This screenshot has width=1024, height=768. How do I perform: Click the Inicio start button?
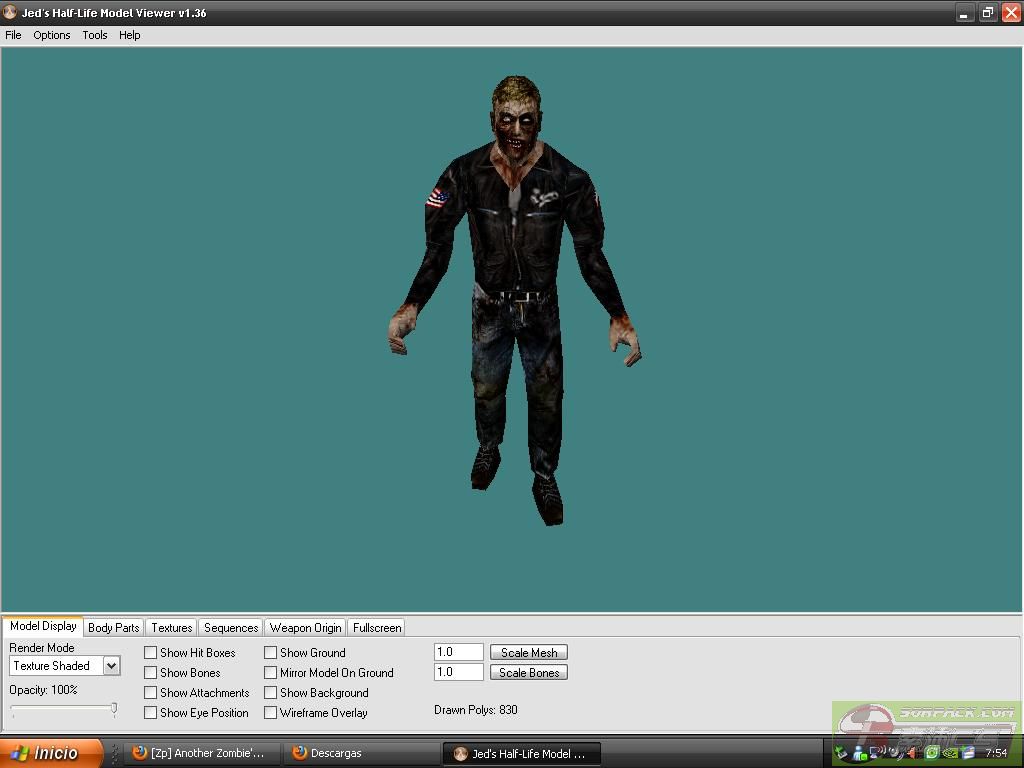[x=50, y=753]
